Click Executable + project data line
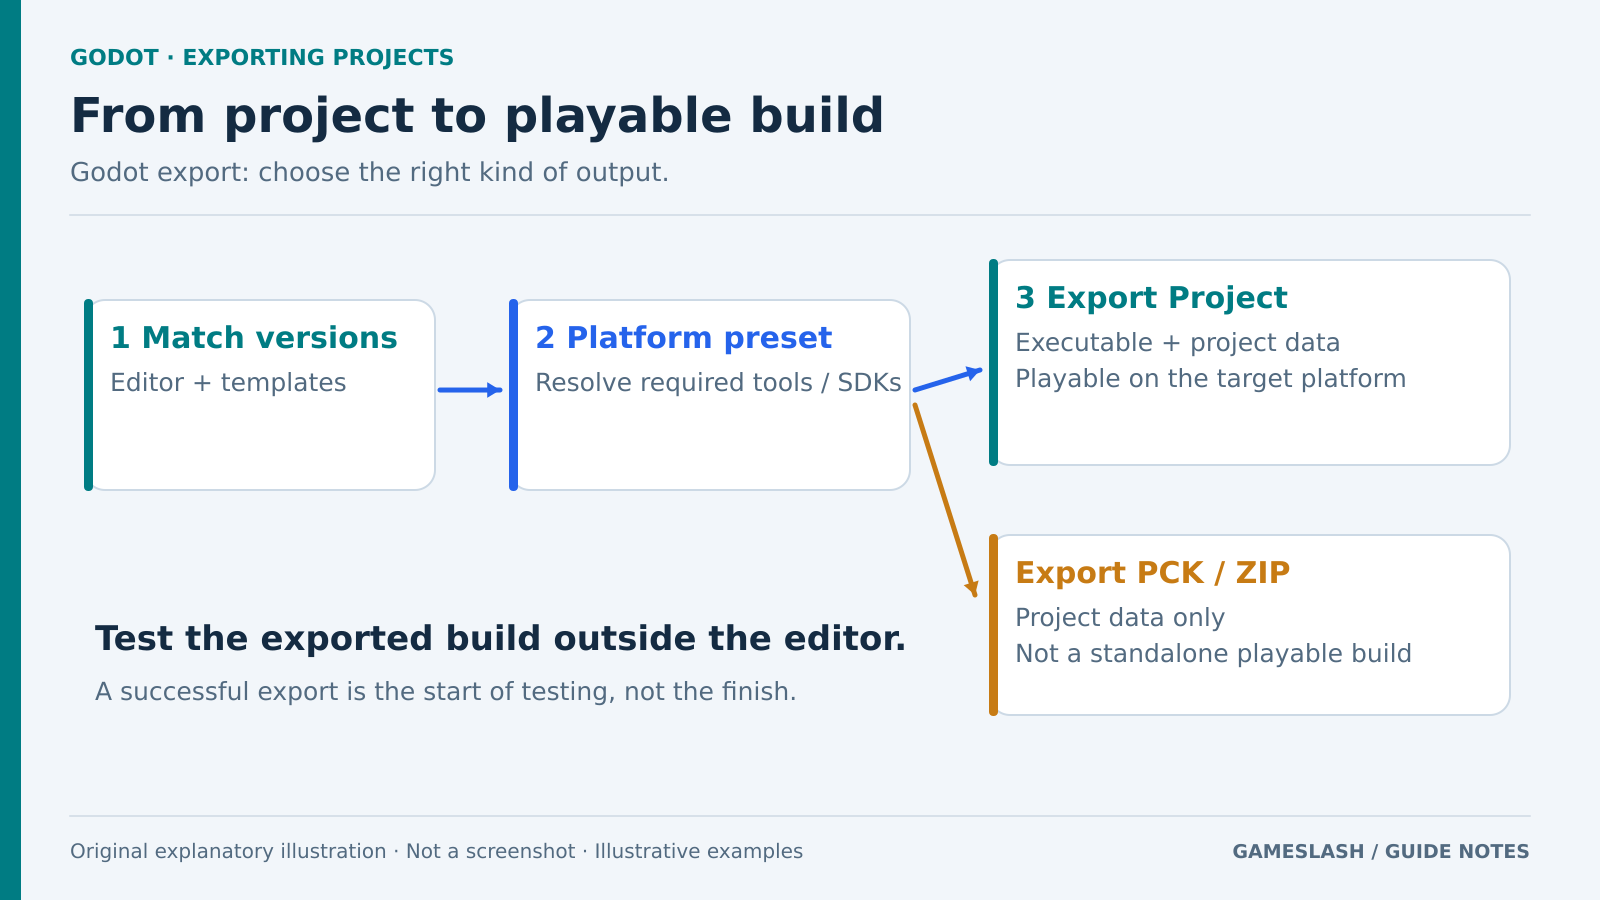This screenshot has width=1600, height=900. 1177,343
